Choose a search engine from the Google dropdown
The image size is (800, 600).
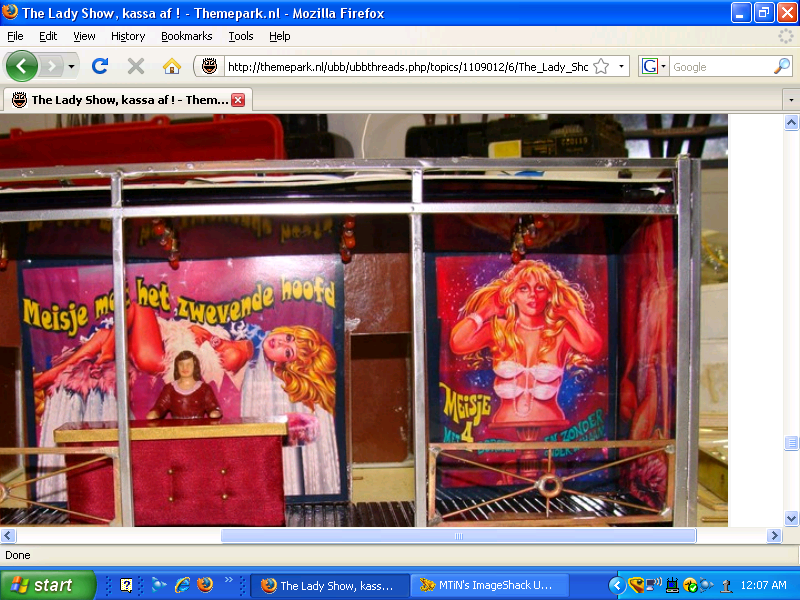click(654, 66)
